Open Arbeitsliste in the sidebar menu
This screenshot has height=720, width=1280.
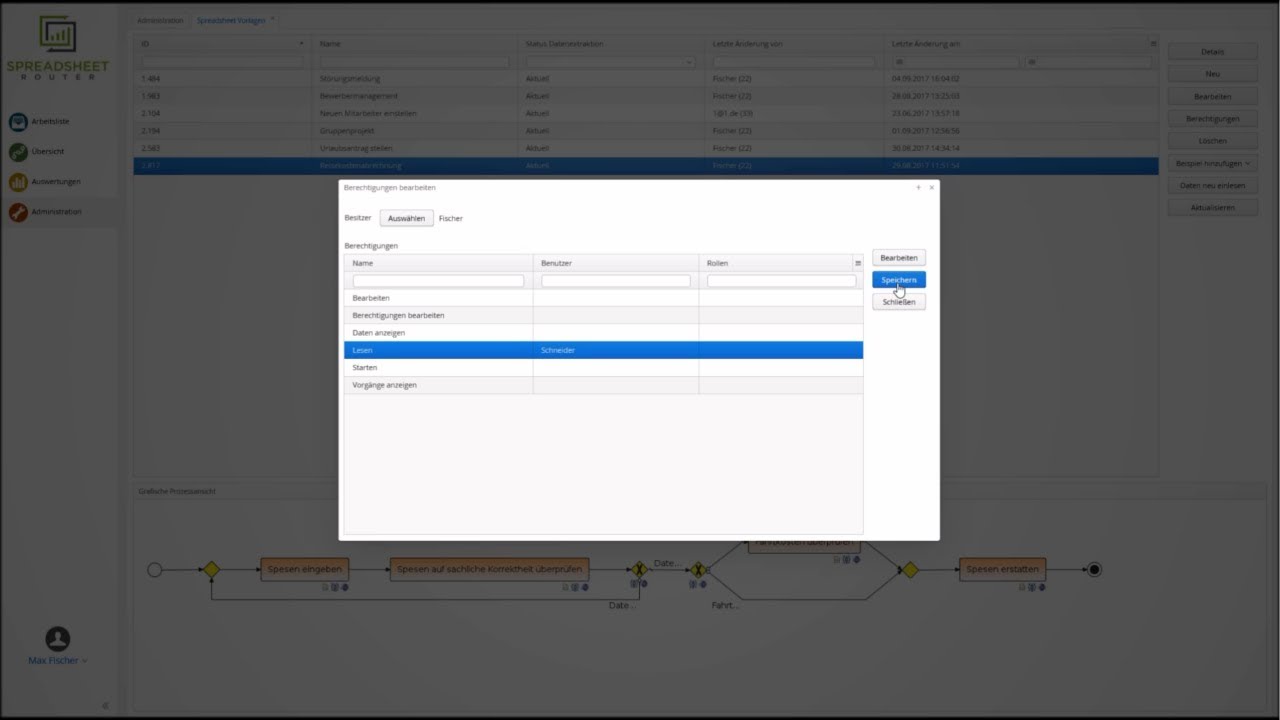(50, 122)
